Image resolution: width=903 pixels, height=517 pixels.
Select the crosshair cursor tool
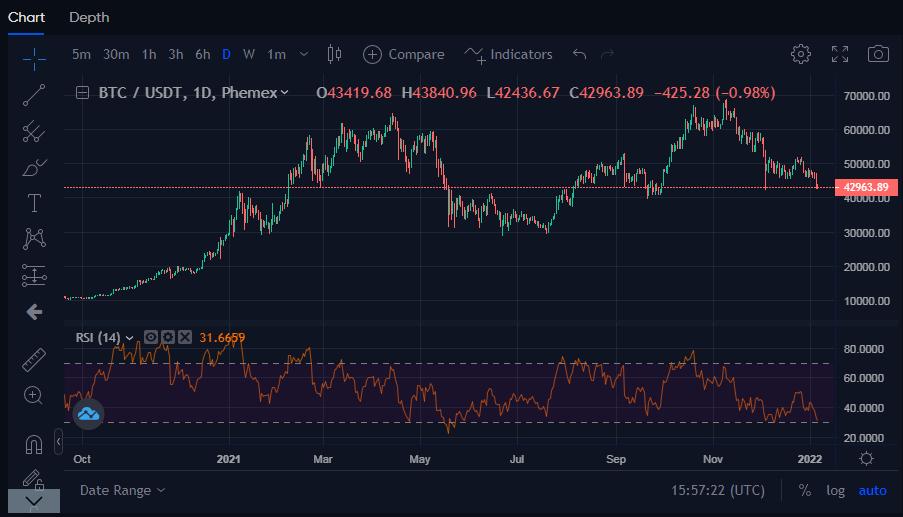pos(34,59)
